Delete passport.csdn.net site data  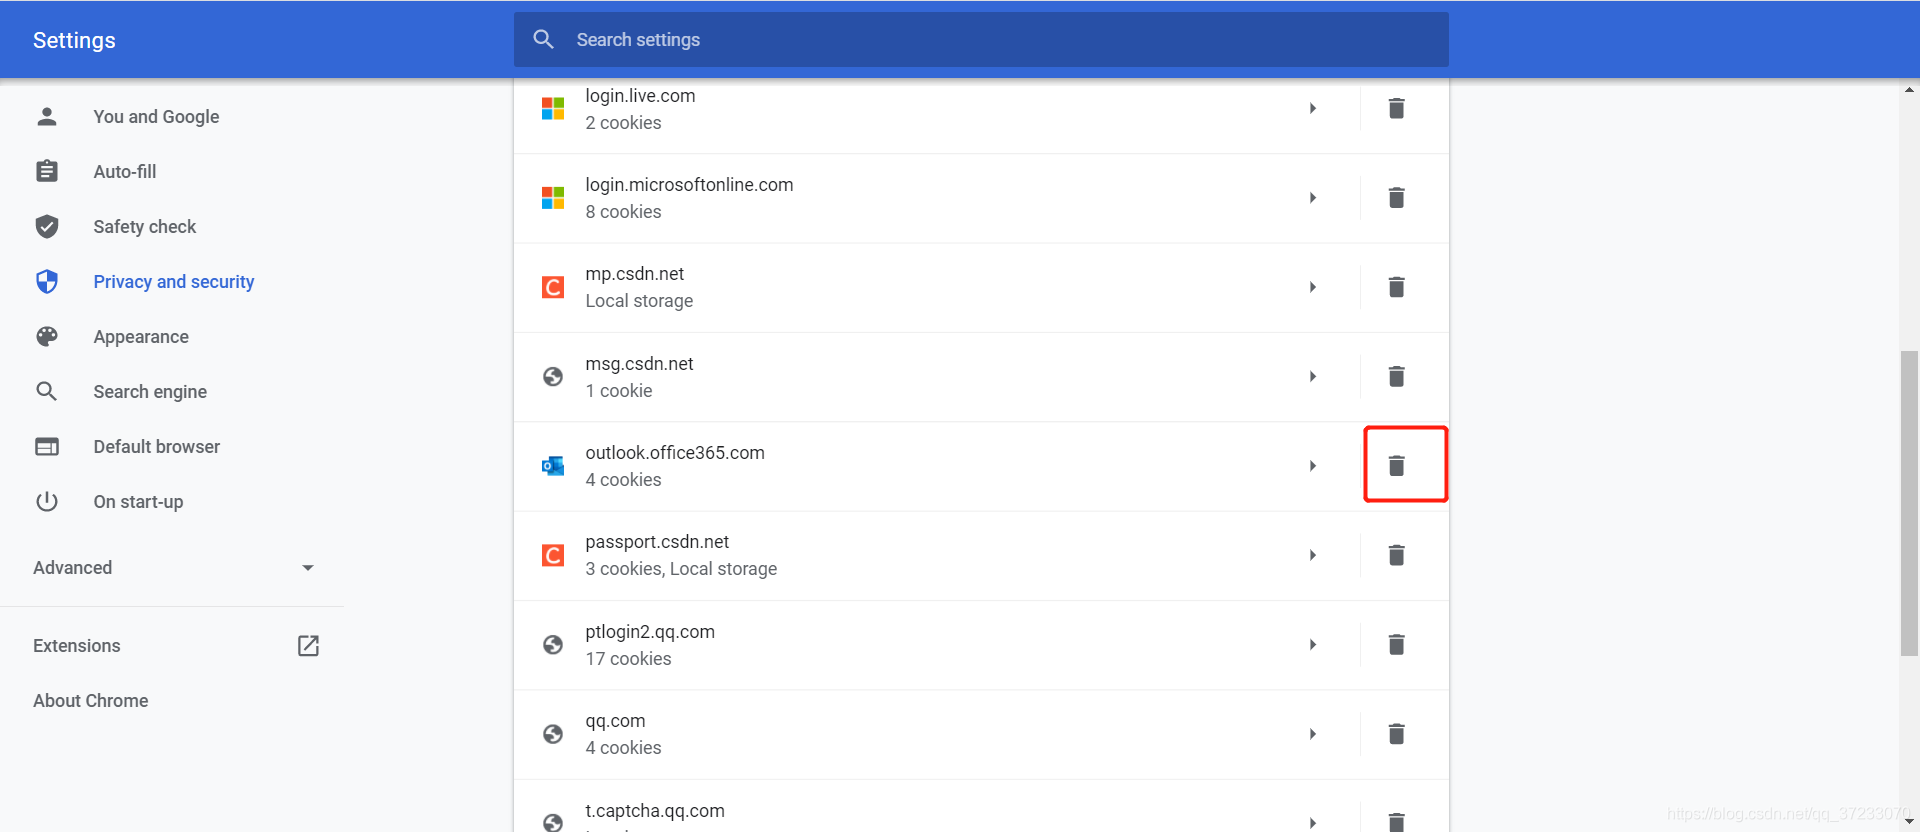tap(1396, 555)
